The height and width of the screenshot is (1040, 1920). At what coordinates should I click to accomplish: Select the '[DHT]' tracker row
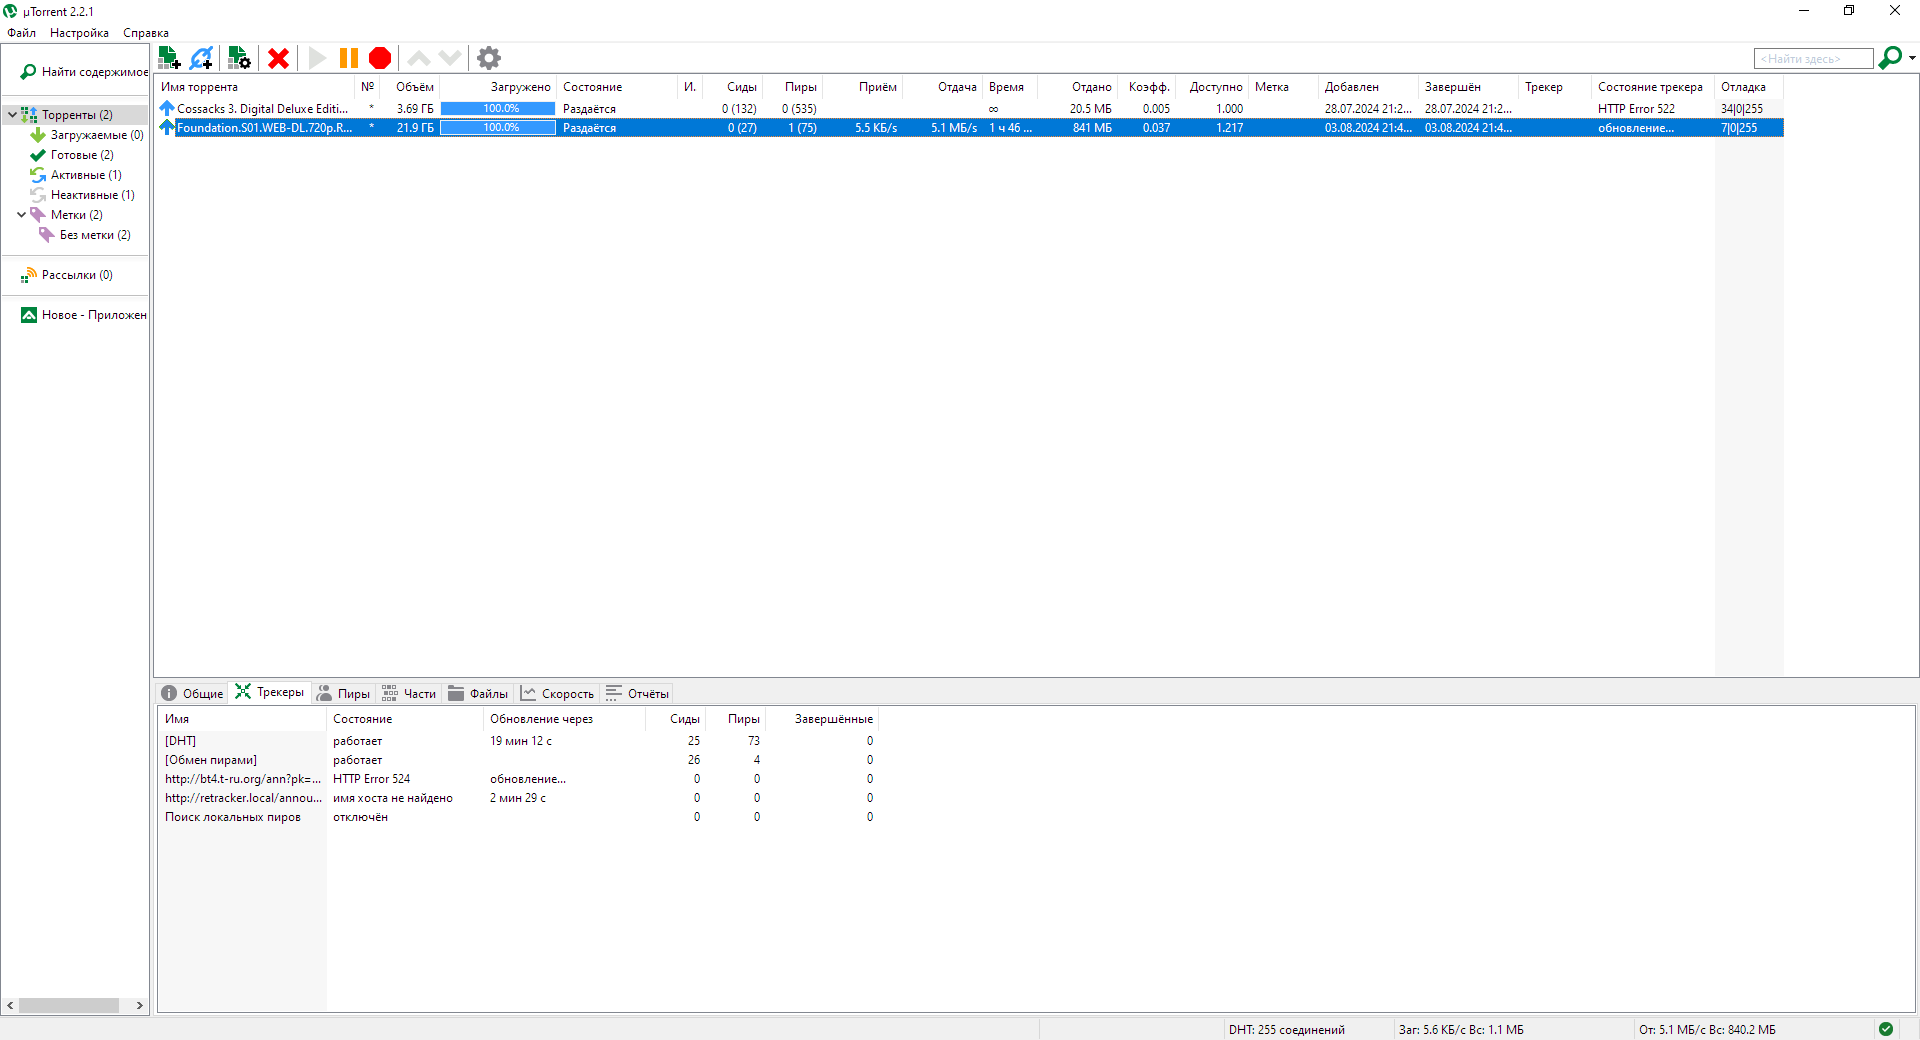coord(518,741)
